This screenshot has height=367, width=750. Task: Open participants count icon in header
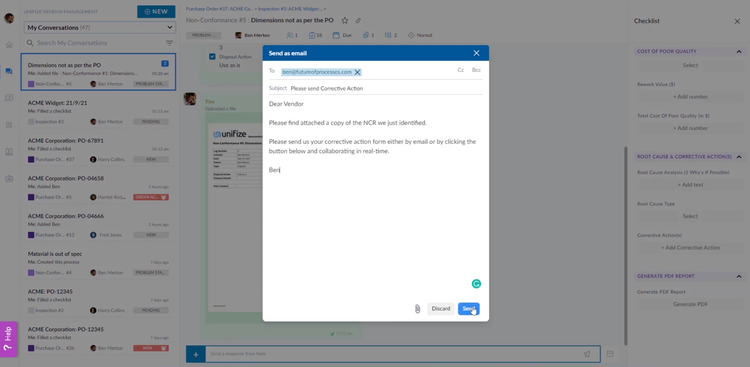click(292, 35)
